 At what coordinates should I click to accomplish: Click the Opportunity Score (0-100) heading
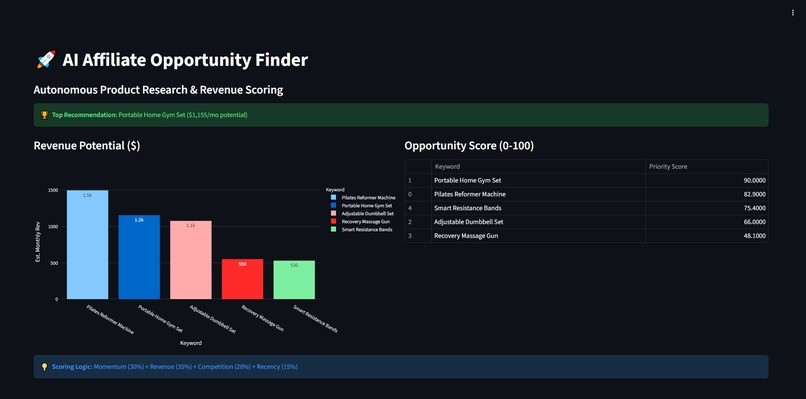[x=469, y=146]
